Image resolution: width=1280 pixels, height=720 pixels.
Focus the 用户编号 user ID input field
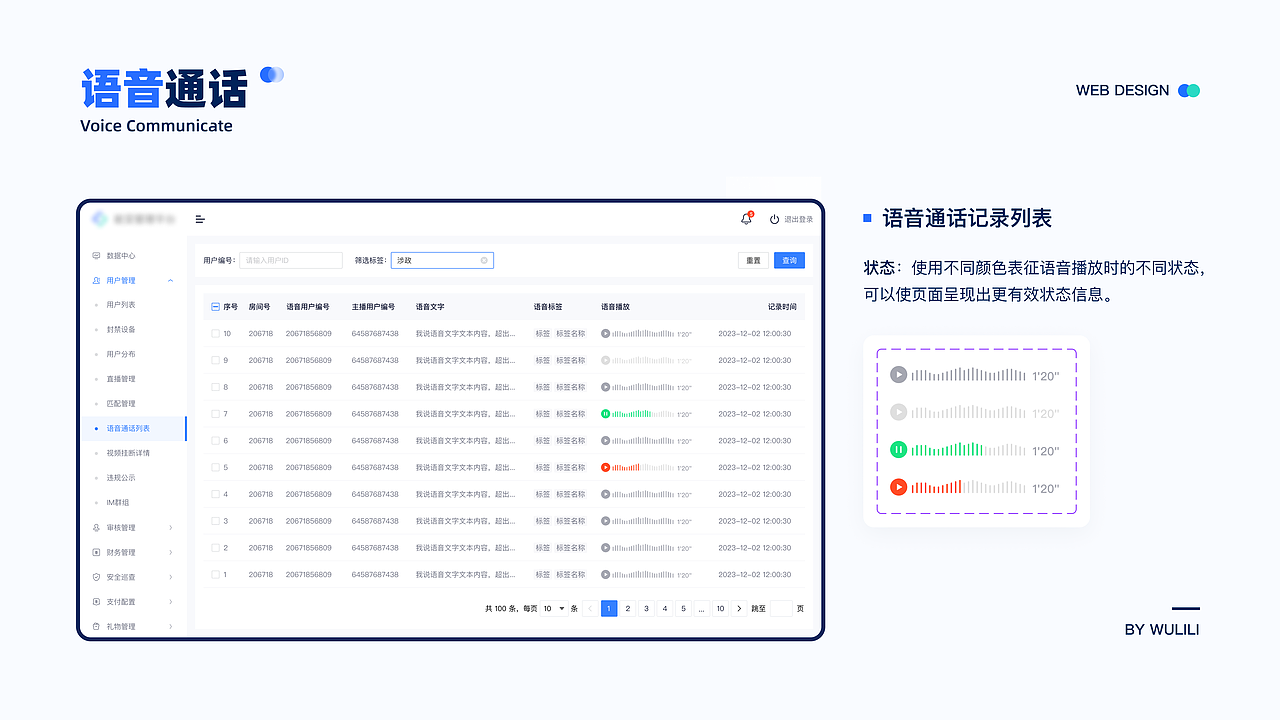pos(291,260)
